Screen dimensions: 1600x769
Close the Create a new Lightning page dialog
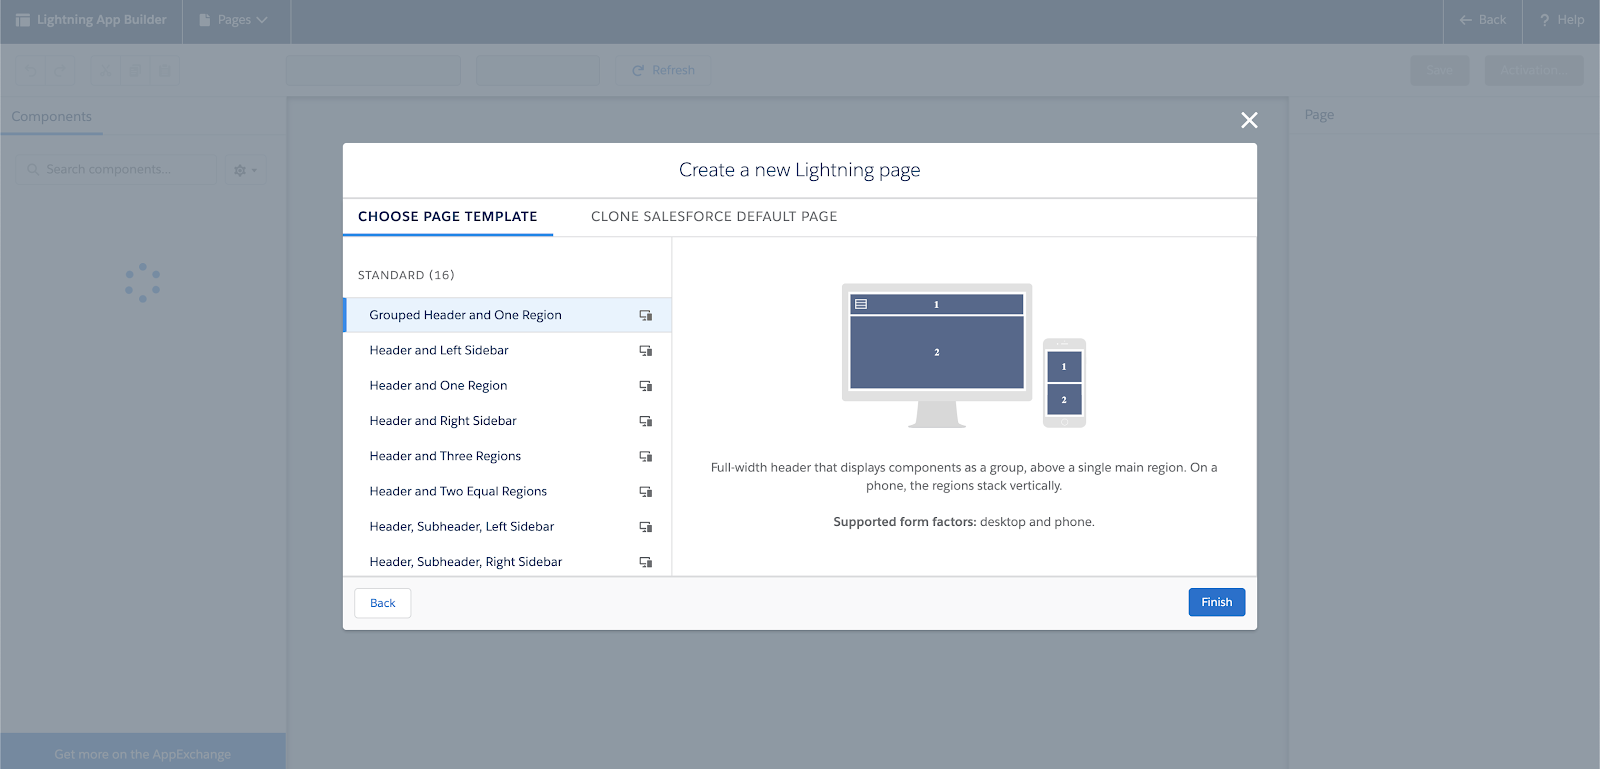pos(1249,120)
